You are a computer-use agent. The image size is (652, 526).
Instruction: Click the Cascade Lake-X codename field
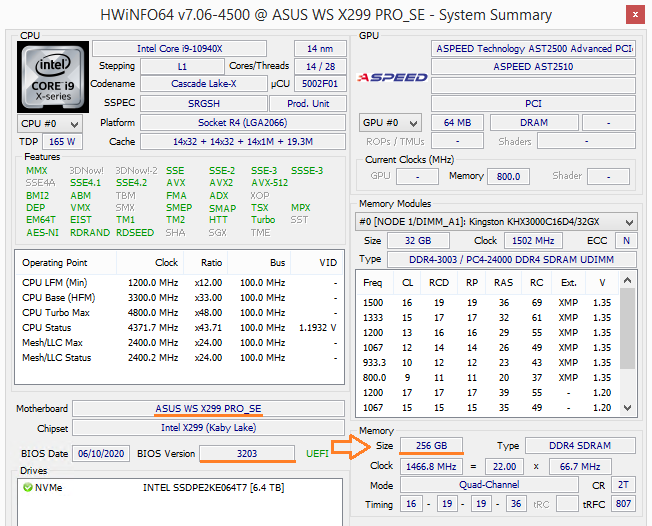pyautogui.click(x=204, y=84)
